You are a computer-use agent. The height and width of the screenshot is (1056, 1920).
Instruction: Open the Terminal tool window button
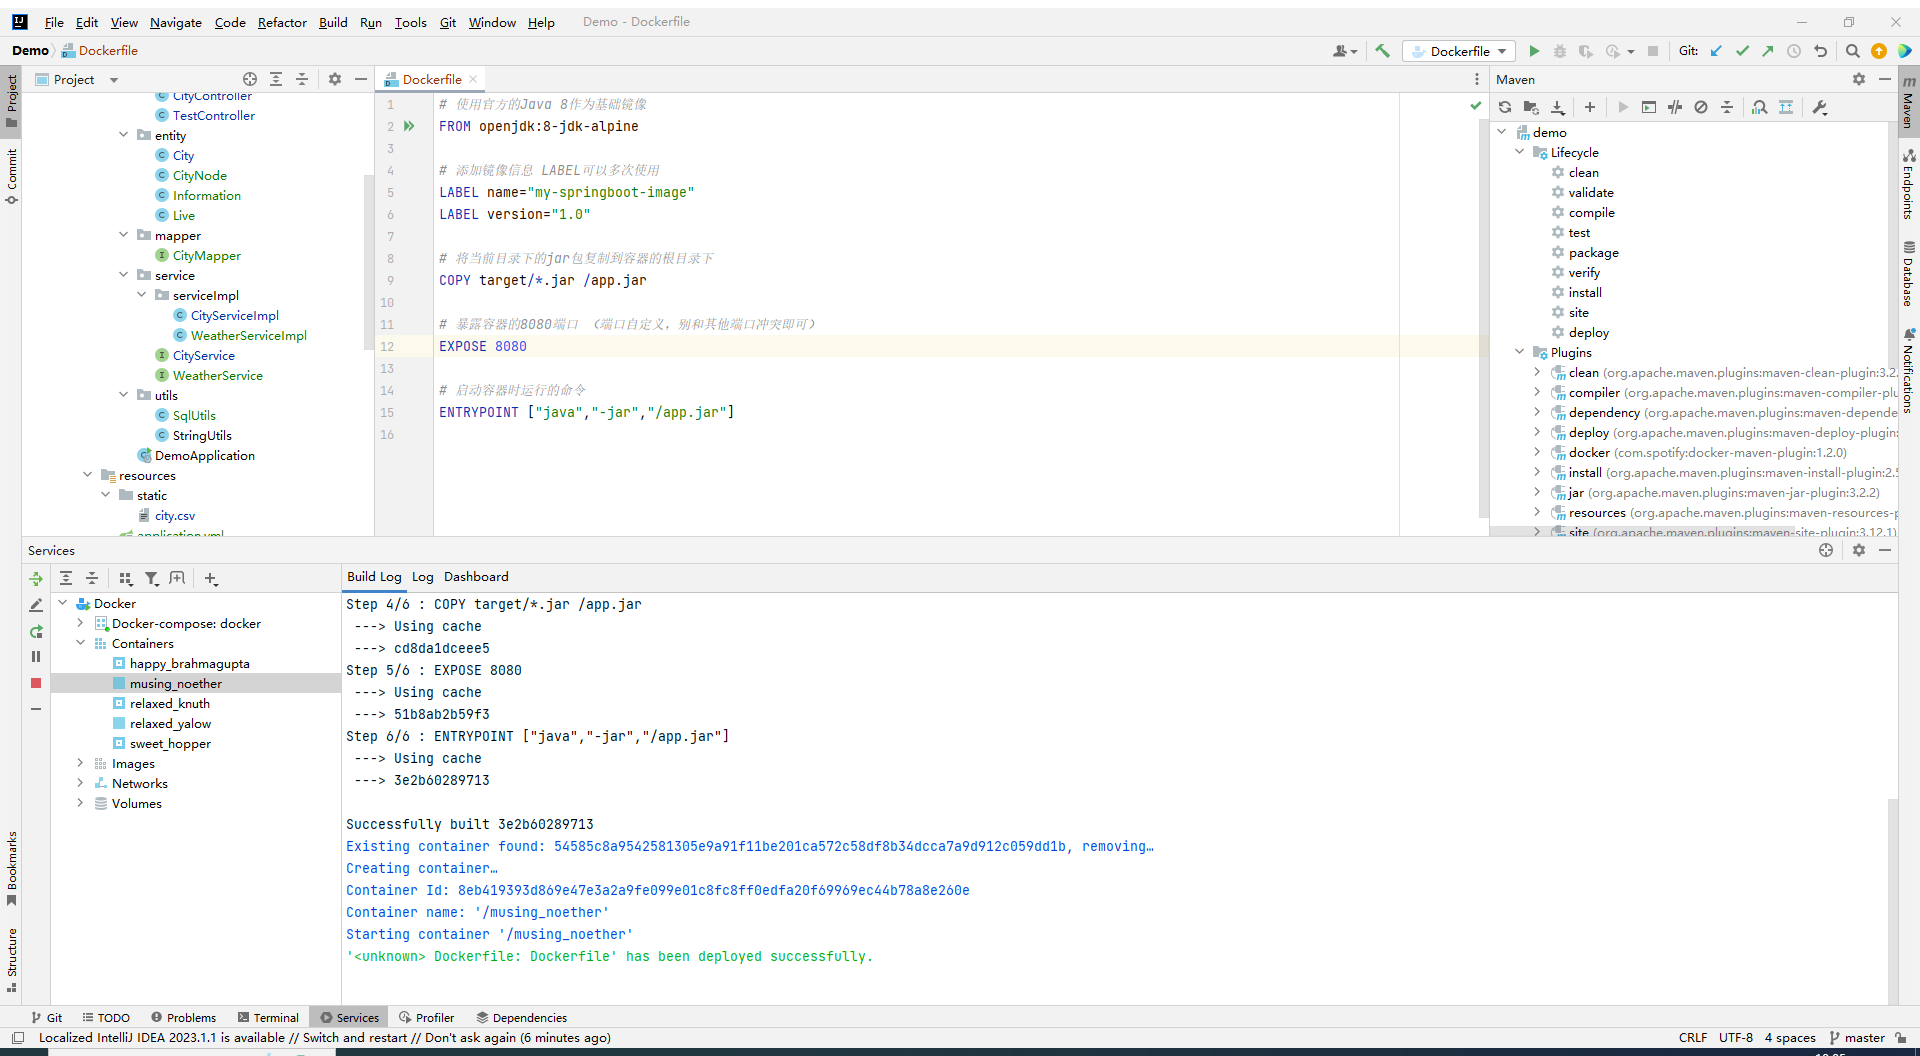tap(268, 1017)
